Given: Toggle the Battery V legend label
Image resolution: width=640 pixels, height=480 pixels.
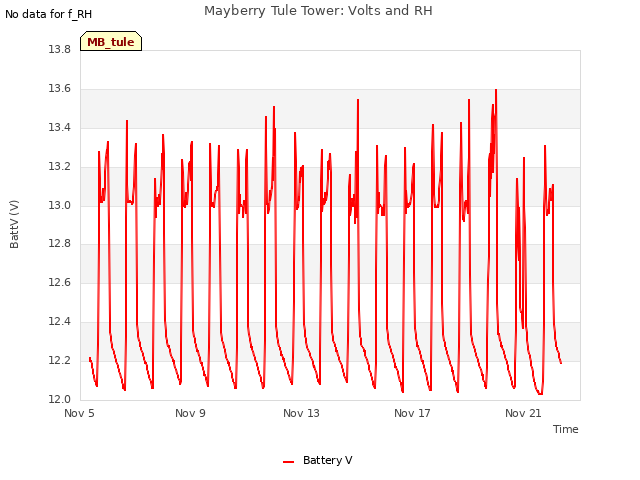Looking at the screenshot, I should pos(328,460).
